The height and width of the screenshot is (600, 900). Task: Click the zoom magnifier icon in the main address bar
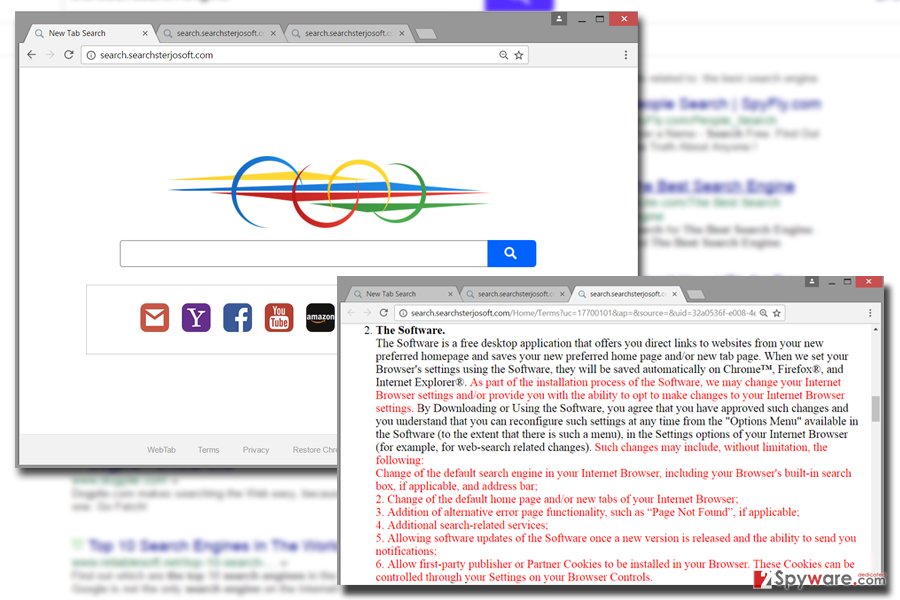pyautogui.click(x=503, y=55)
